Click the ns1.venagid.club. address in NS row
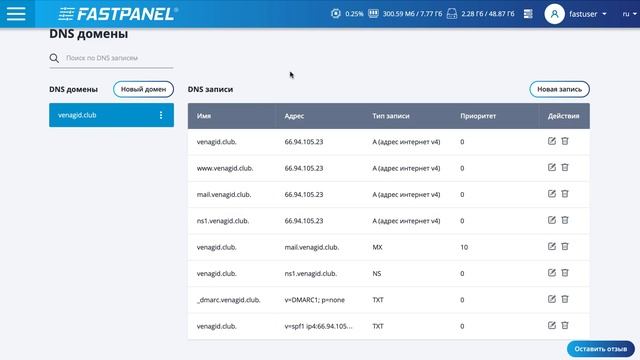 [311, 273]
